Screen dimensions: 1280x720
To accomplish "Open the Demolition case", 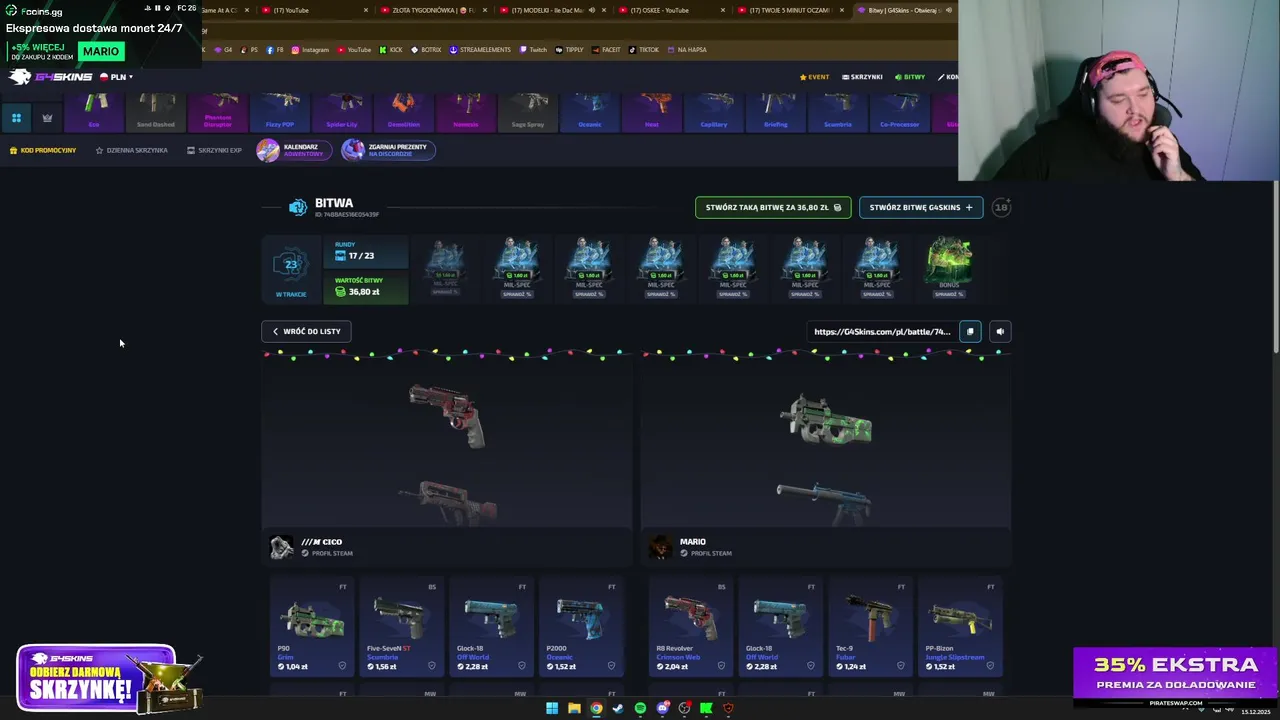I will [404, 111].
